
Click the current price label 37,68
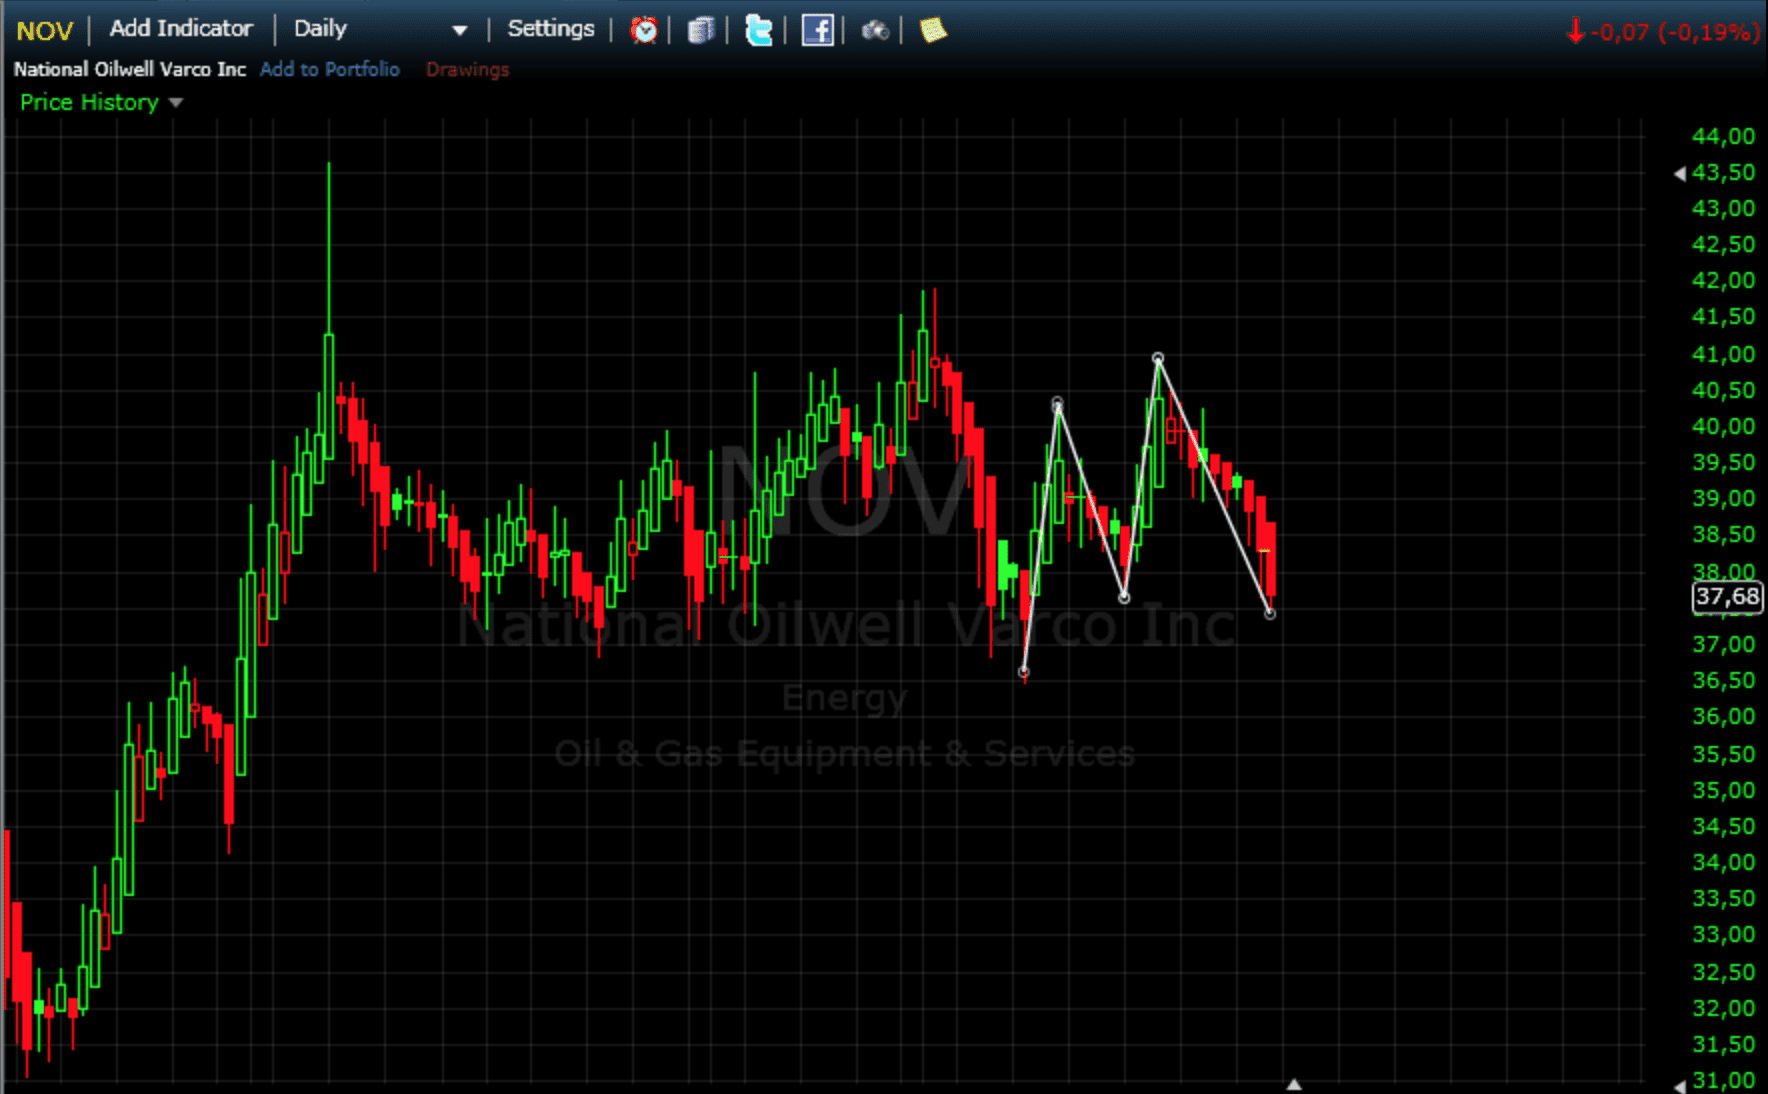[x=1727, y=597]
